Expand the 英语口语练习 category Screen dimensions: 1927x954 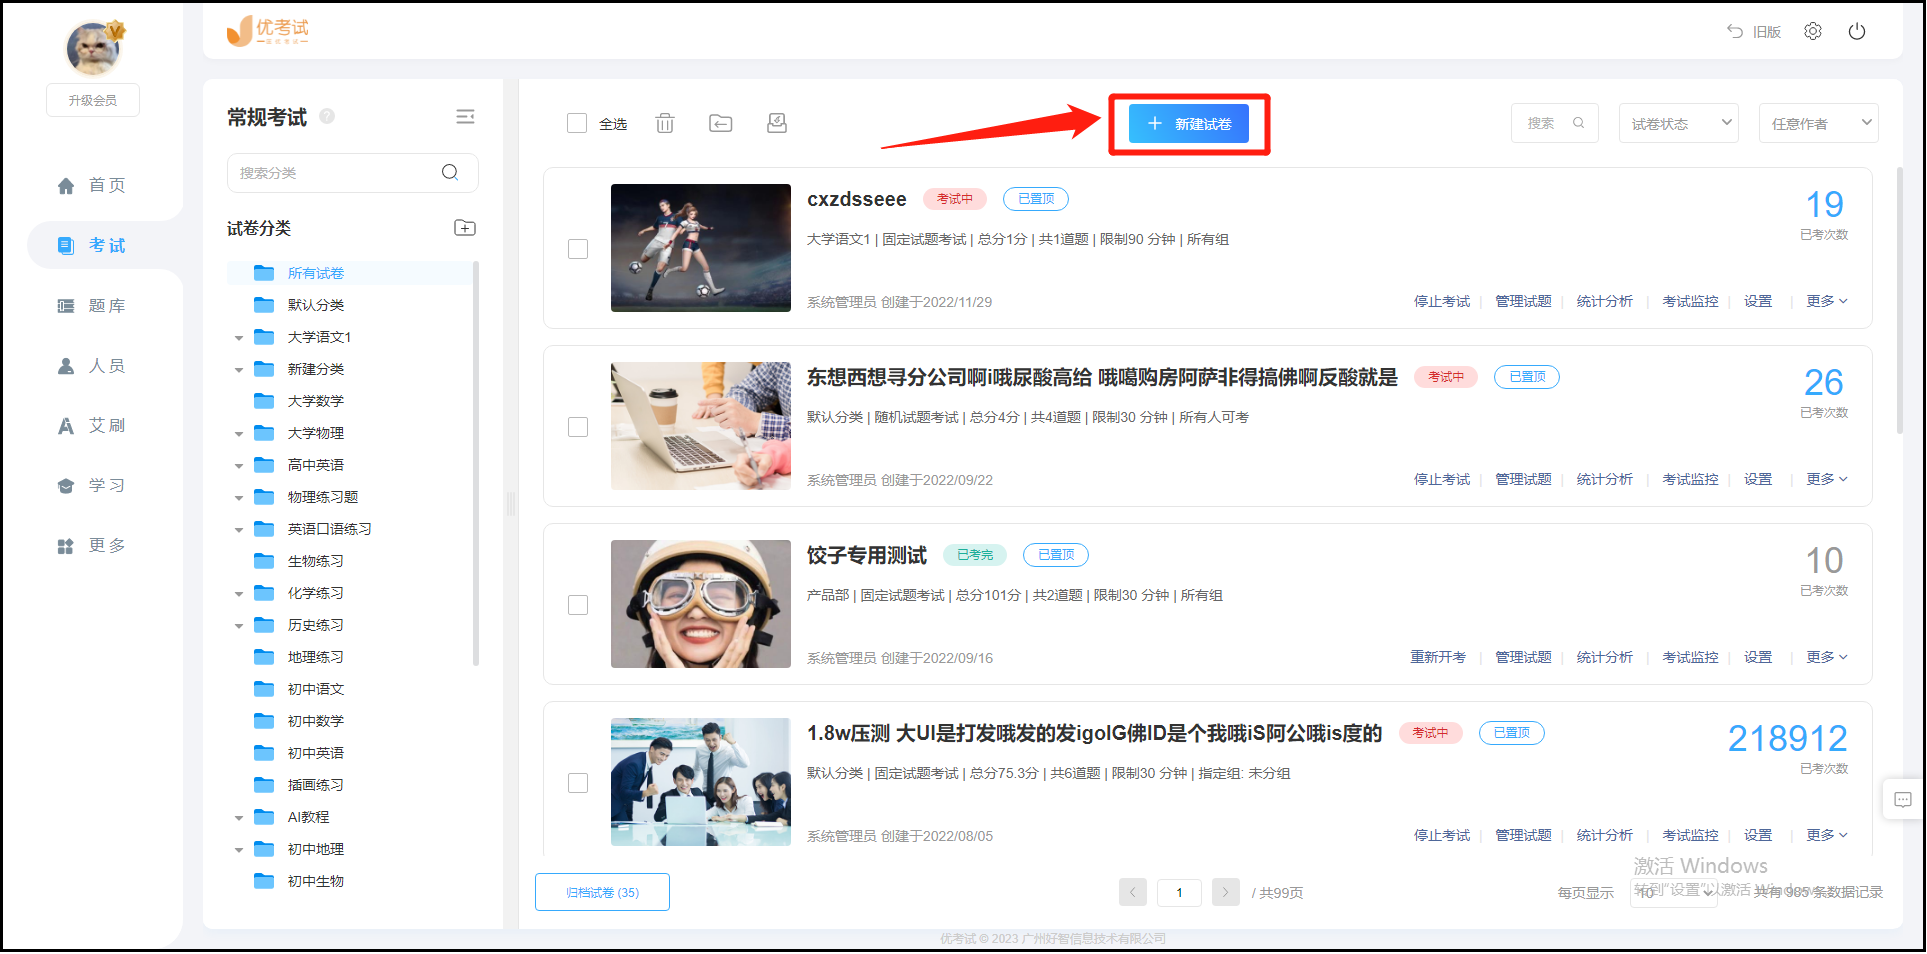point(239,530)
